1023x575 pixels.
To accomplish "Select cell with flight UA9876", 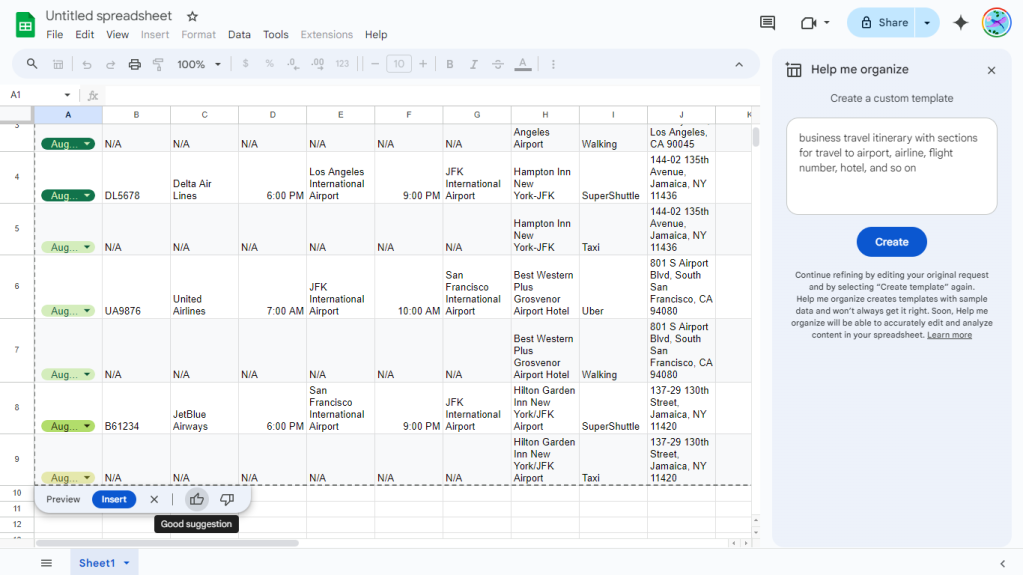I will coord(136,287).
